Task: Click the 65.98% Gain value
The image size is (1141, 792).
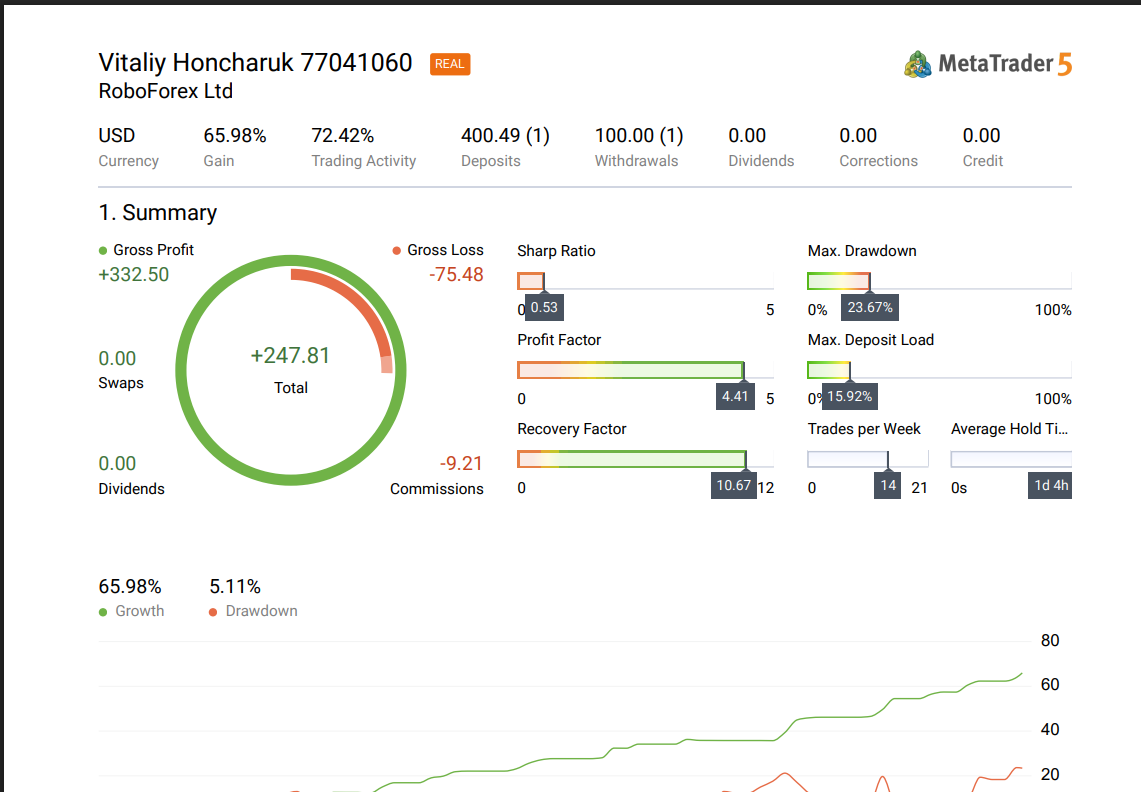Action: [x=235, y=135]
